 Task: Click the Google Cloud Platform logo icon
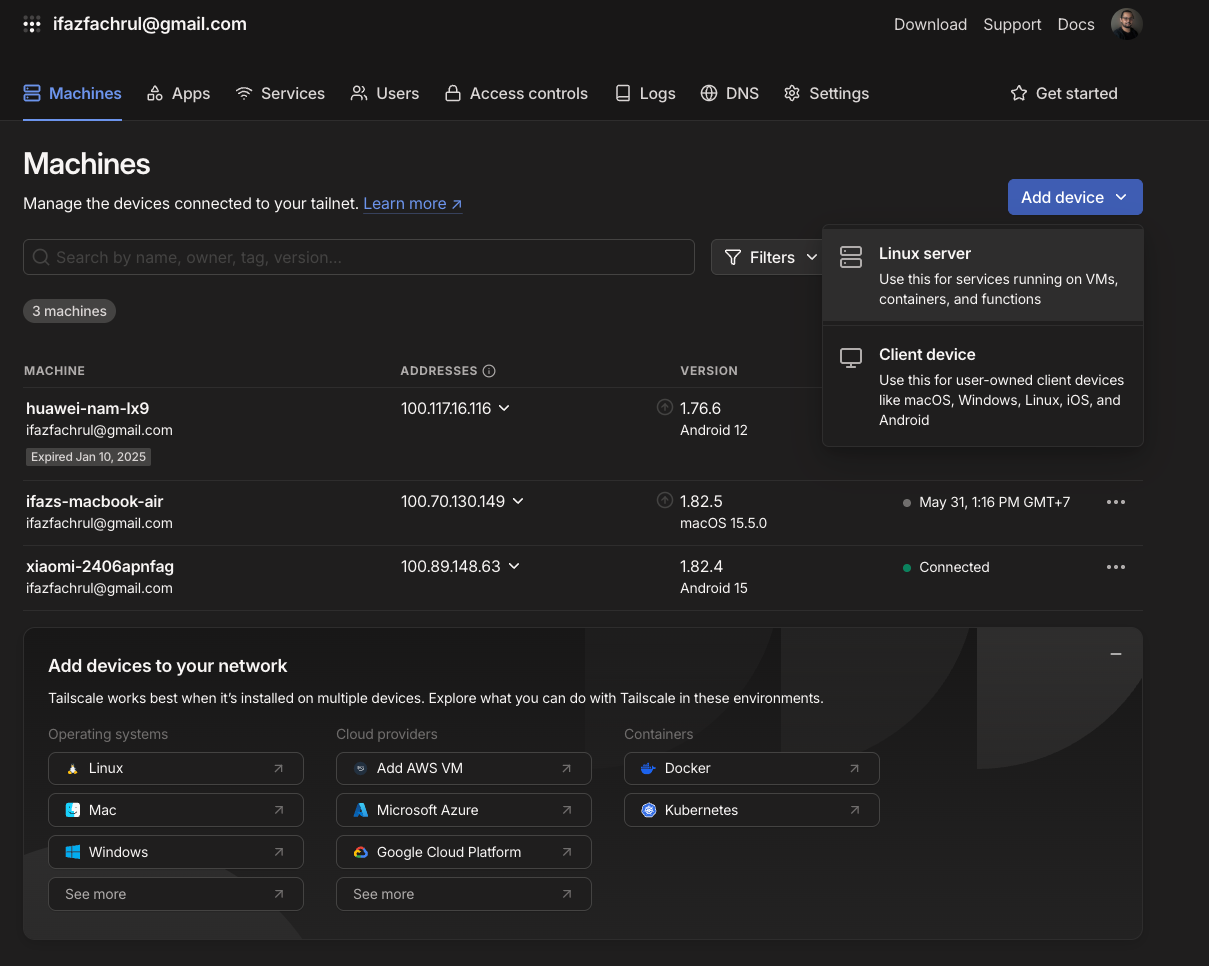point(360,852)
